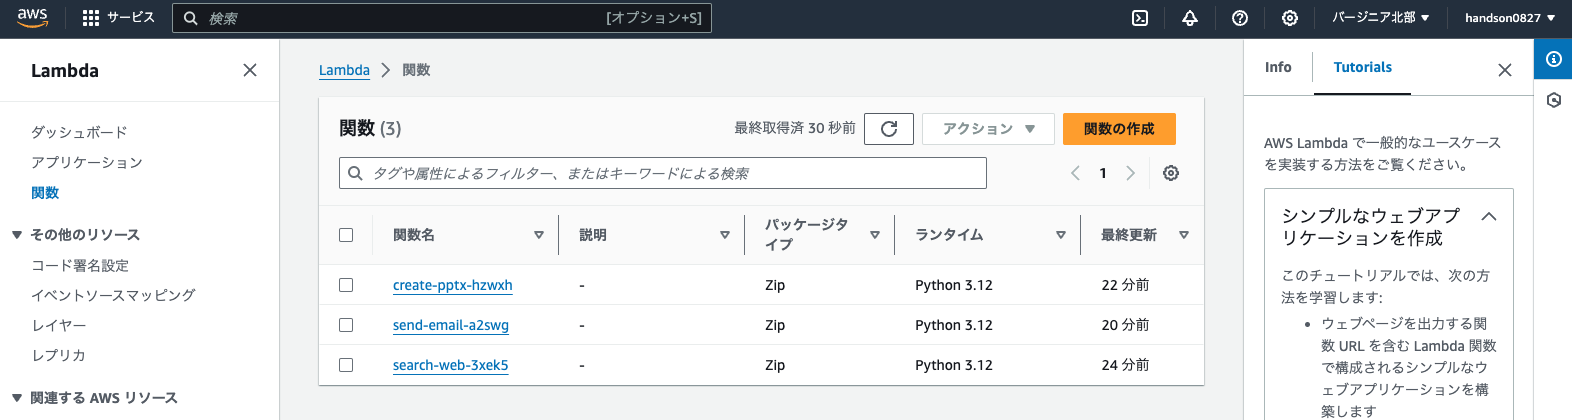
Task: Collapse the シンプルなウェブアプリケーション tutorial
Action: [1489, 216]
